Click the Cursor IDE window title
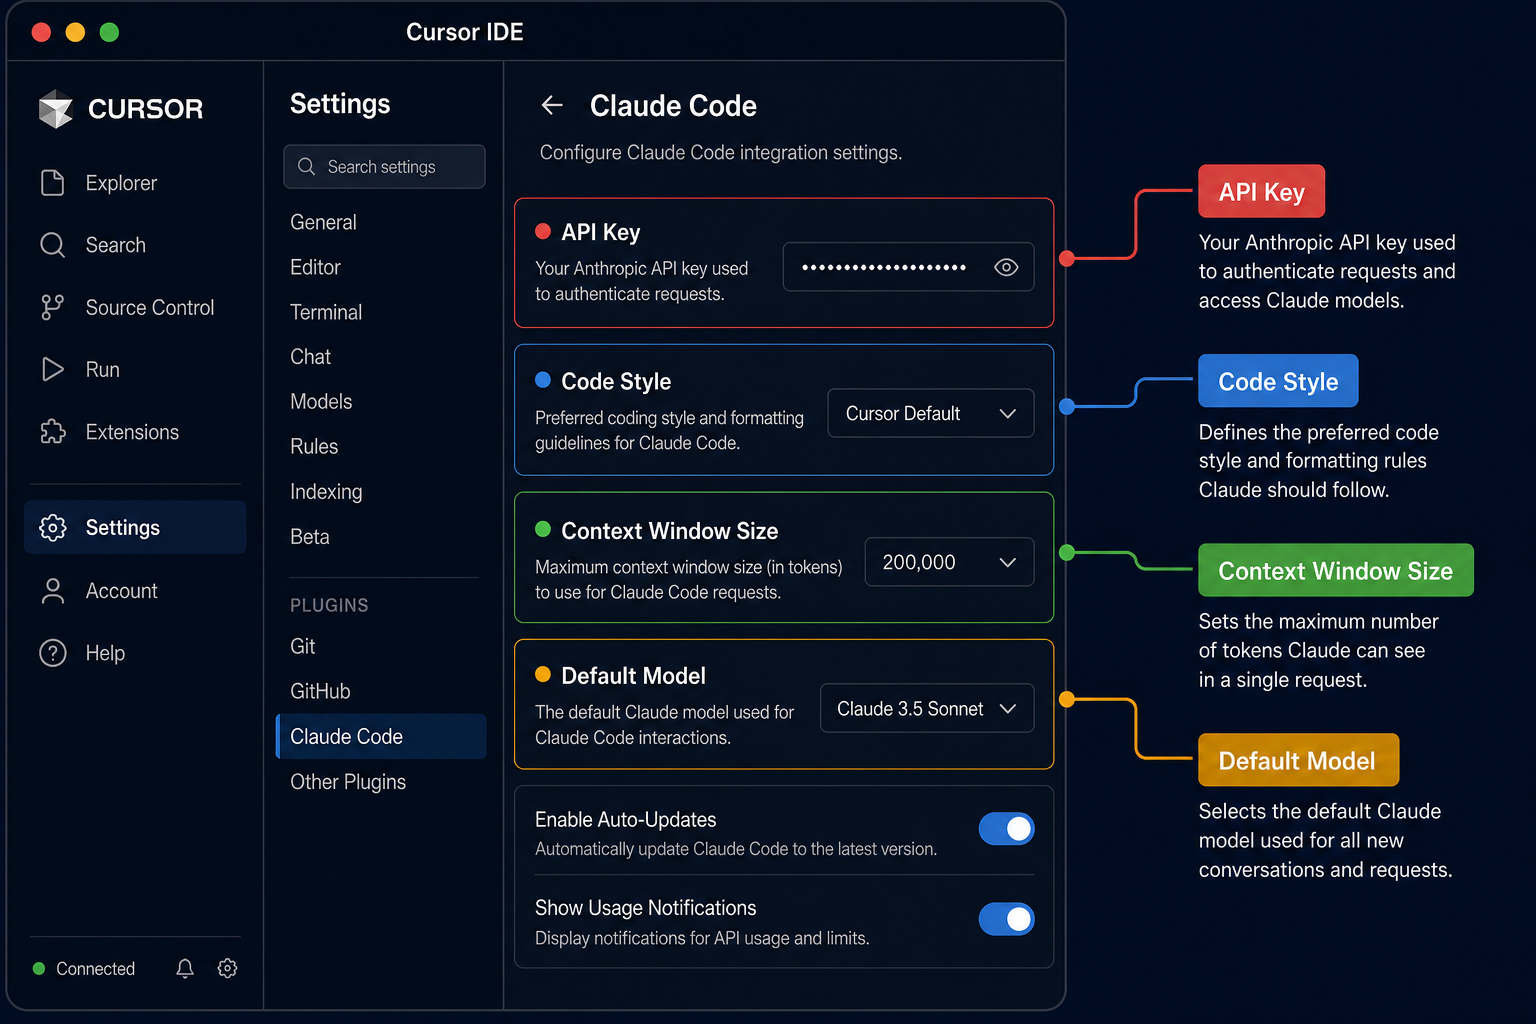Image resolution: width=1536 pixels, height=1024 pixels. (x=464, y=32)
